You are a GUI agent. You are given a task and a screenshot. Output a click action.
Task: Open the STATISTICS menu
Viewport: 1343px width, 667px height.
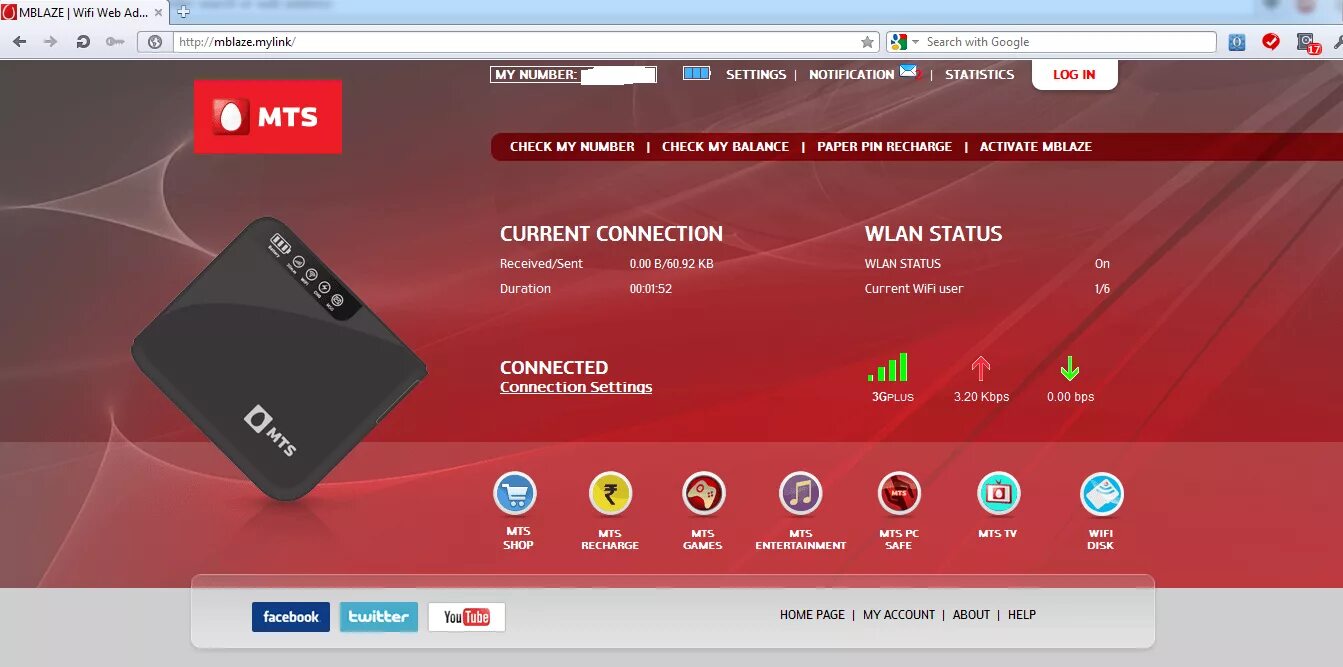(x=979, y=75)
